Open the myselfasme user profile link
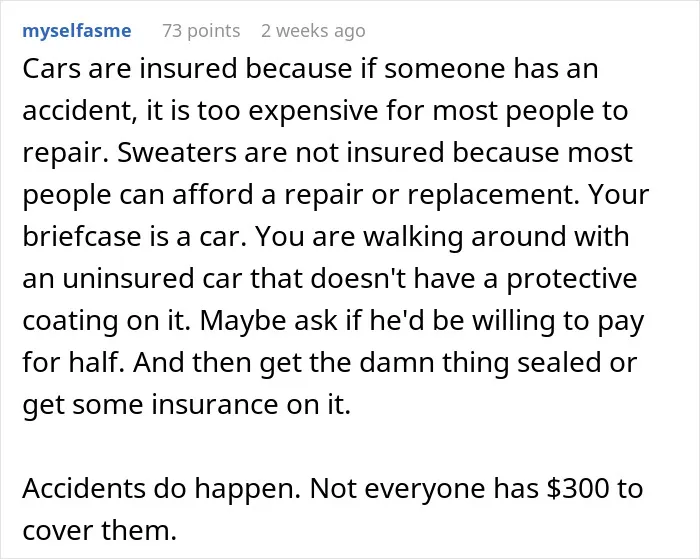Screen dimensions: 700x559 point(77,31)
